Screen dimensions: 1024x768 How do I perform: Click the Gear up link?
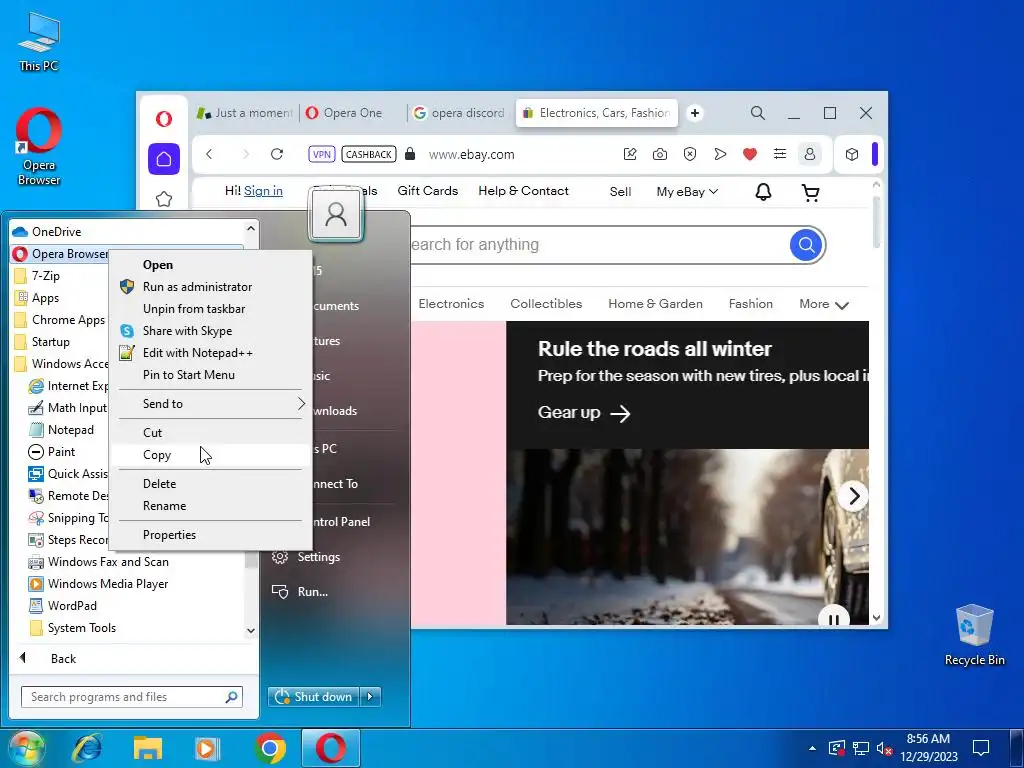pyautogui.click(x=584, y=413)
